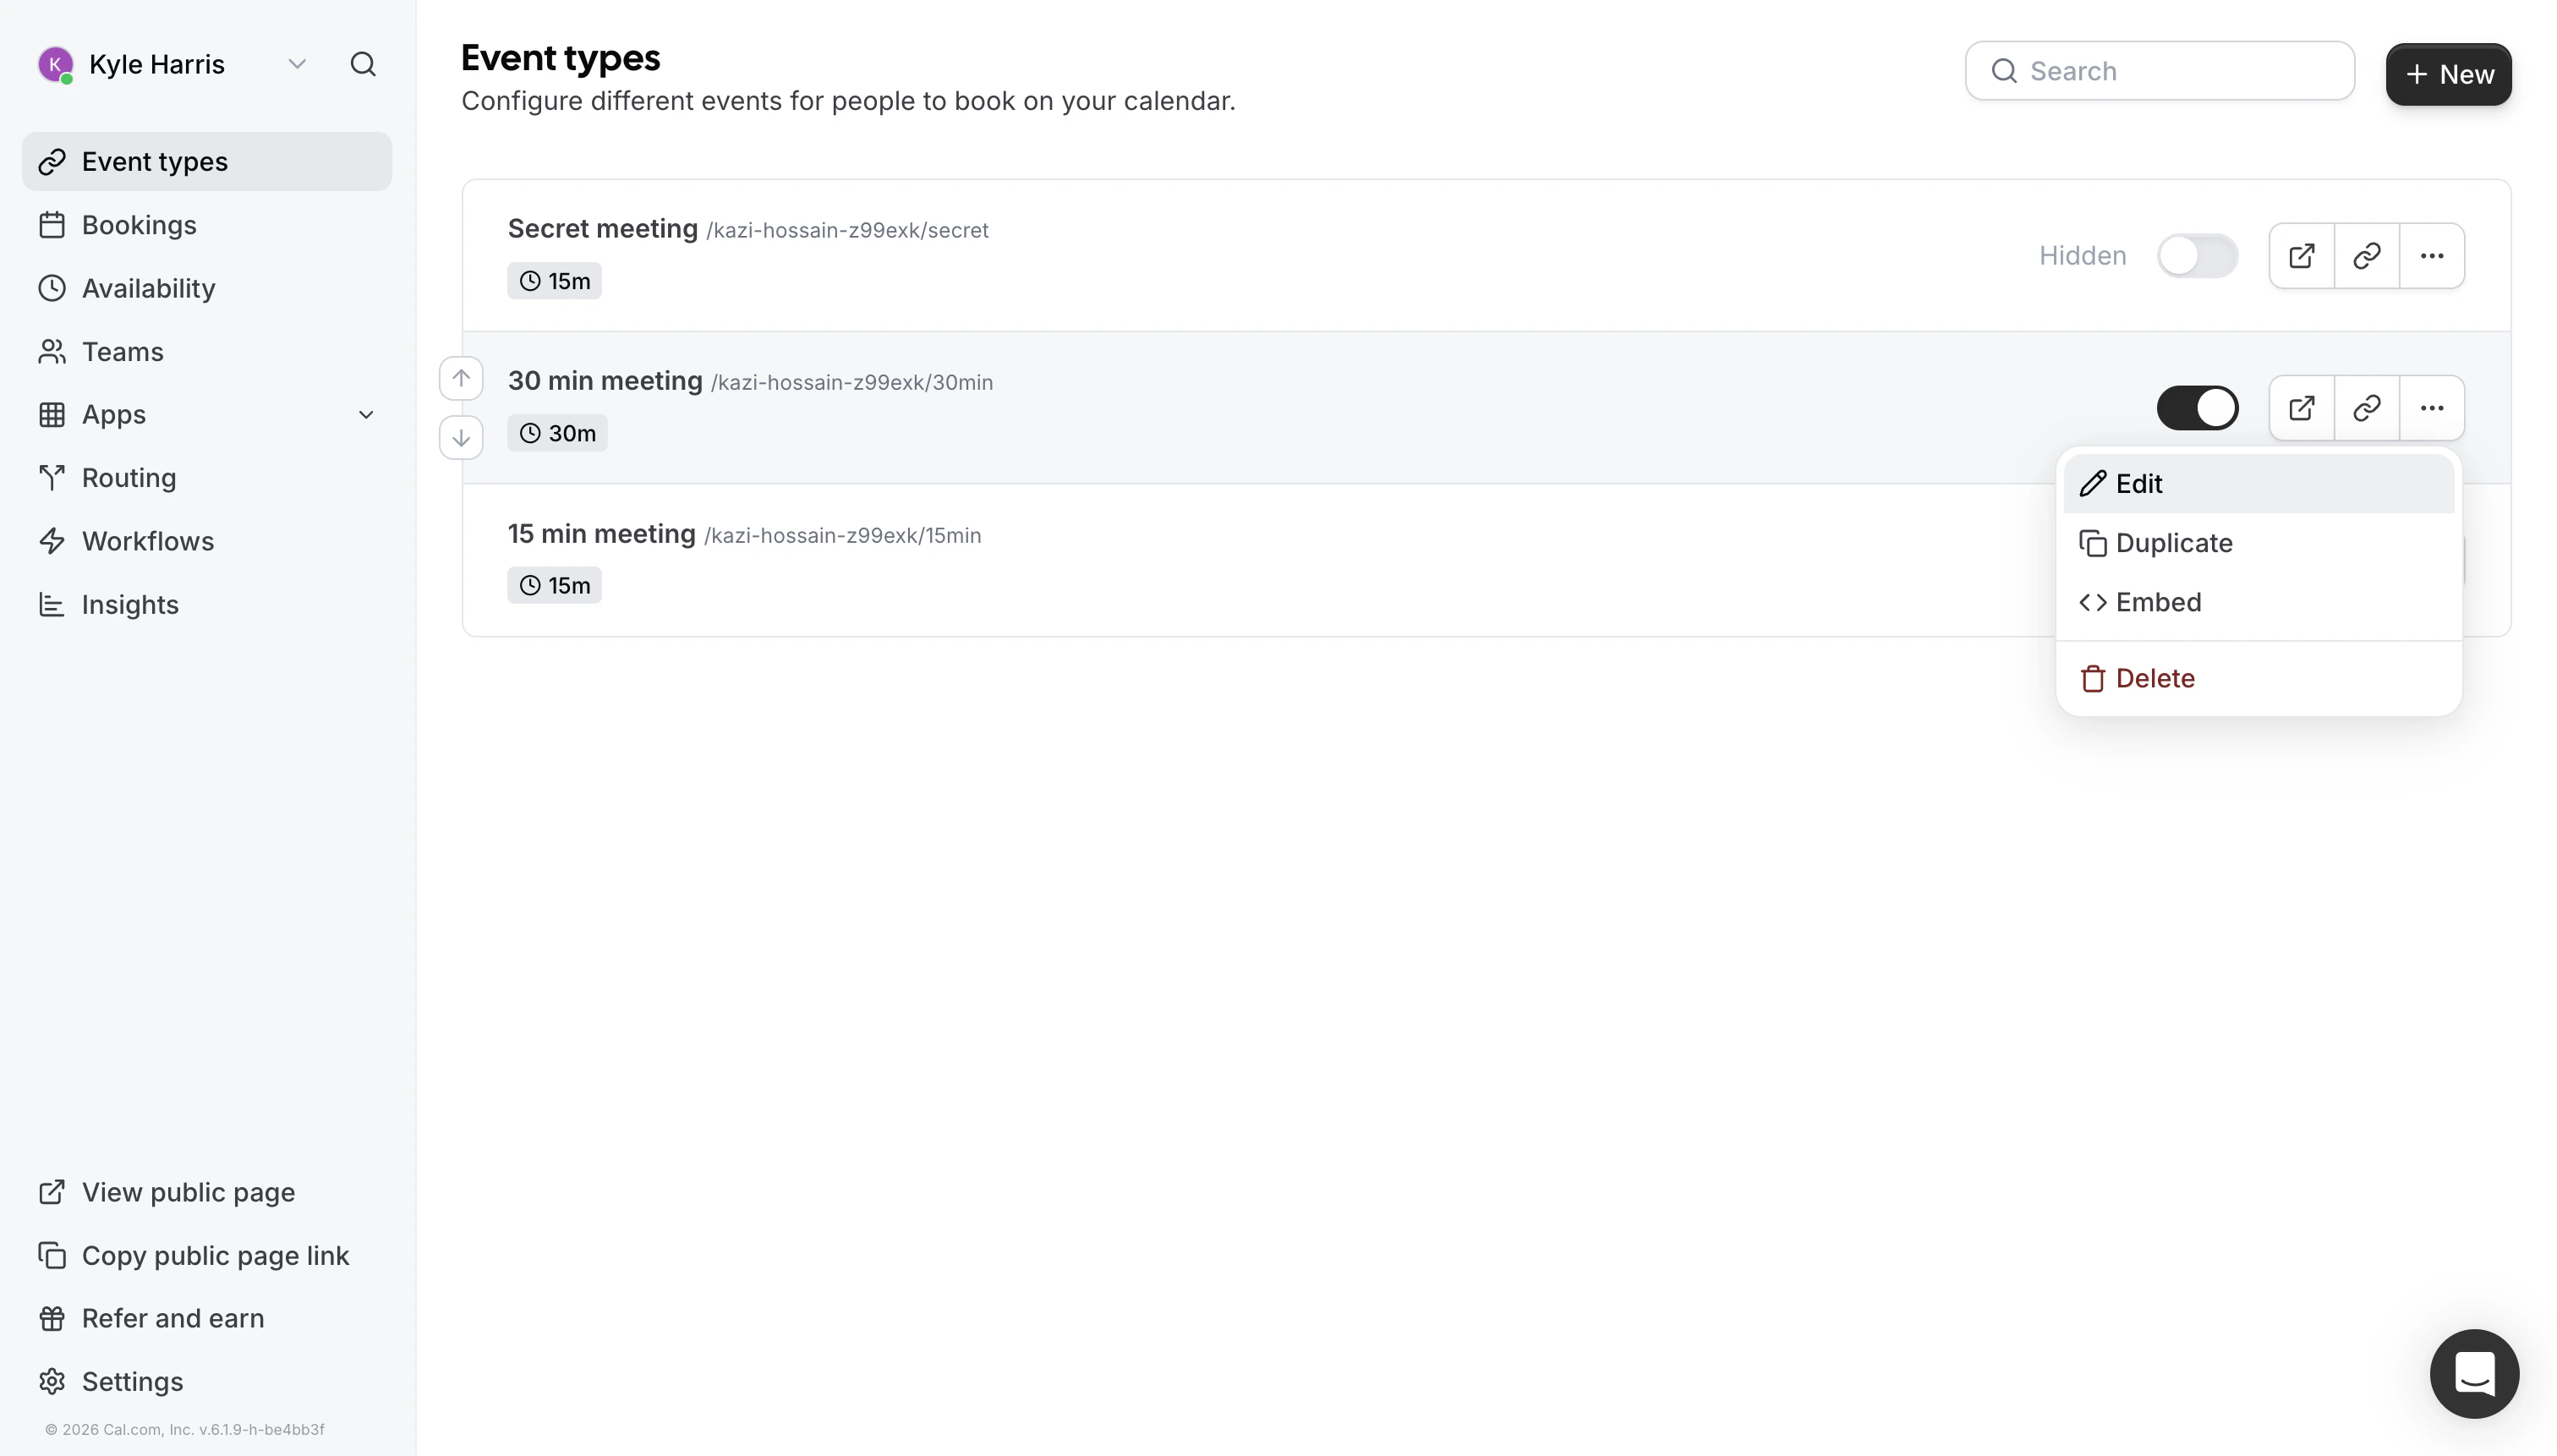Image resolution: width=2557 pixels, height=1456 pixels.
Task: Copy the link for the 30 min meeting
Action: (x=2366, y=407)
